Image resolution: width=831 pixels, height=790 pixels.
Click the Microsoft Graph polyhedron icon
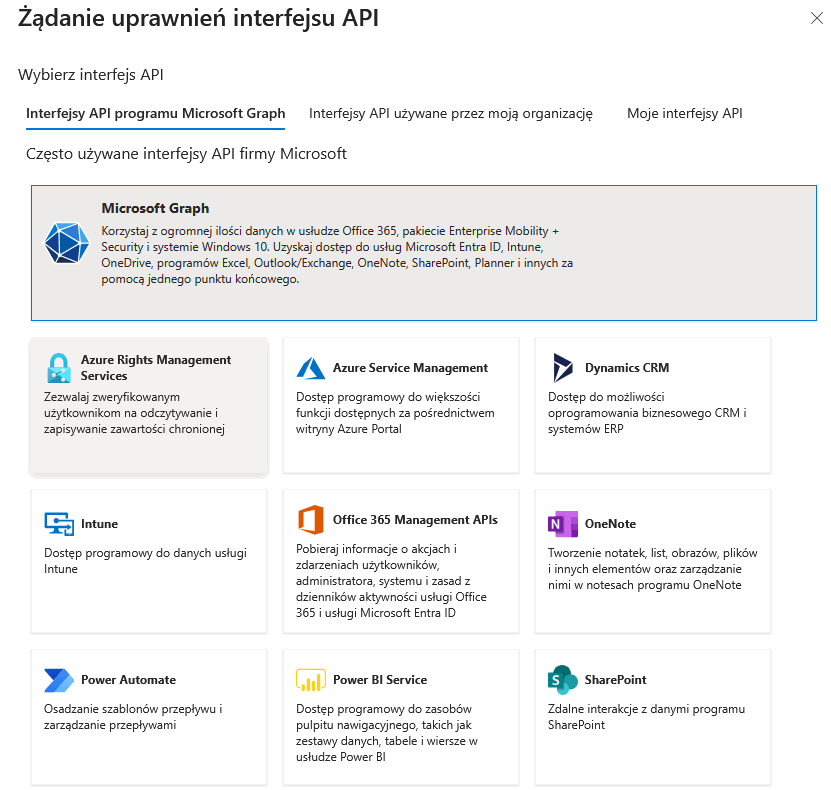(x=67, y=241)
